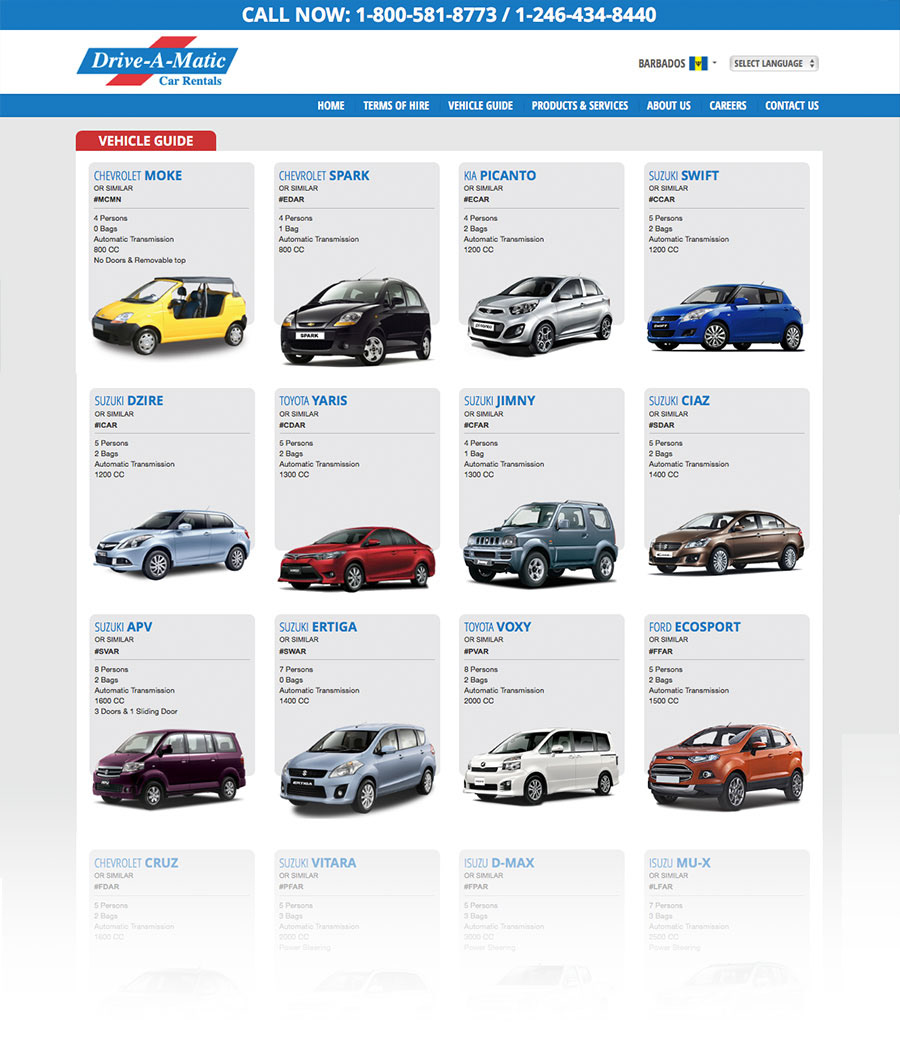Open the Isuzu D-Max title link
The image size is (900, 1063).
(499, 863)
